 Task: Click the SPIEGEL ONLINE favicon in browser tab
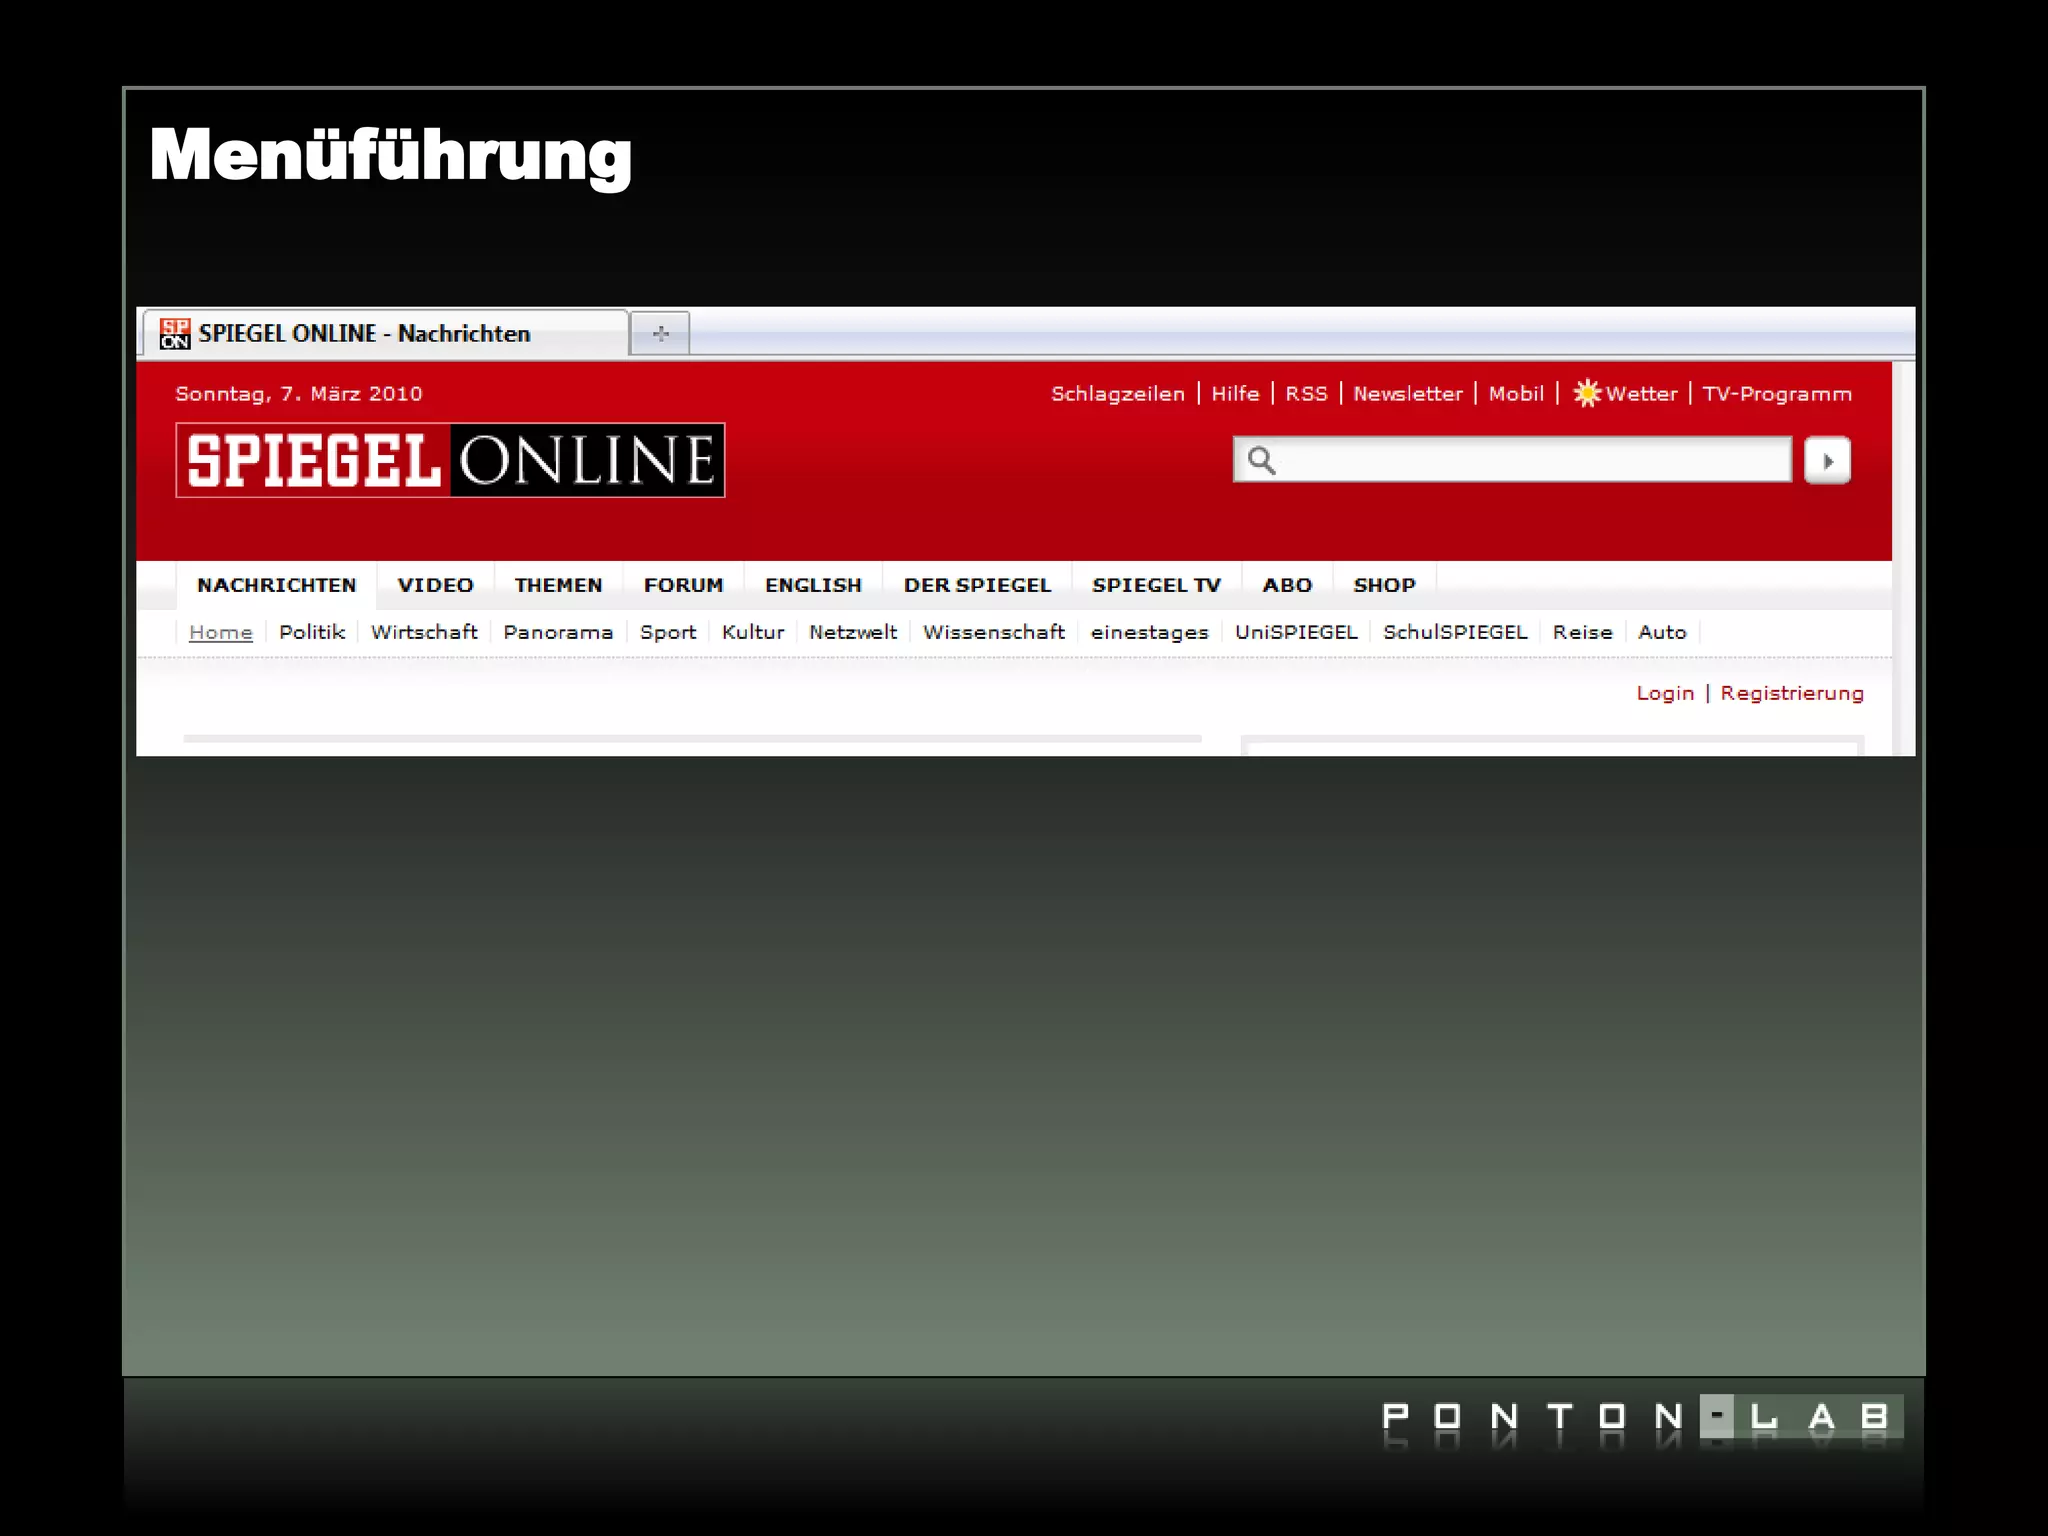click(175, 334)
